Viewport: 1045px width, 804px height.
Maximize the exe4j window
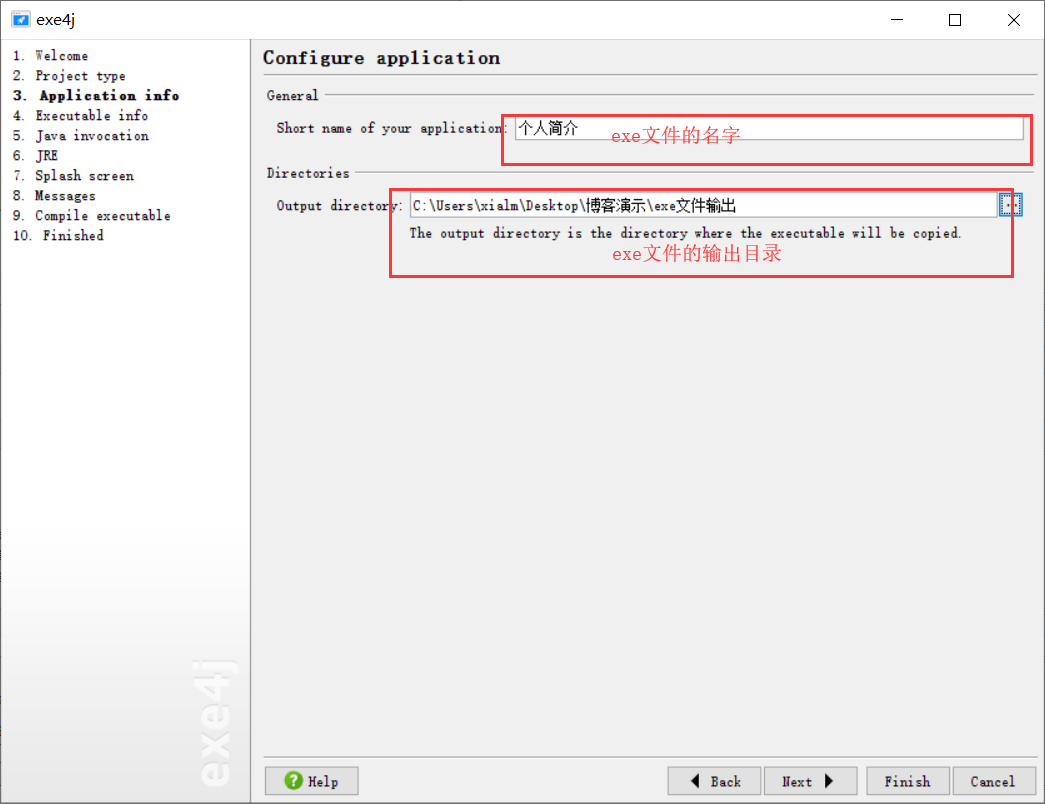tap(955, 20)
